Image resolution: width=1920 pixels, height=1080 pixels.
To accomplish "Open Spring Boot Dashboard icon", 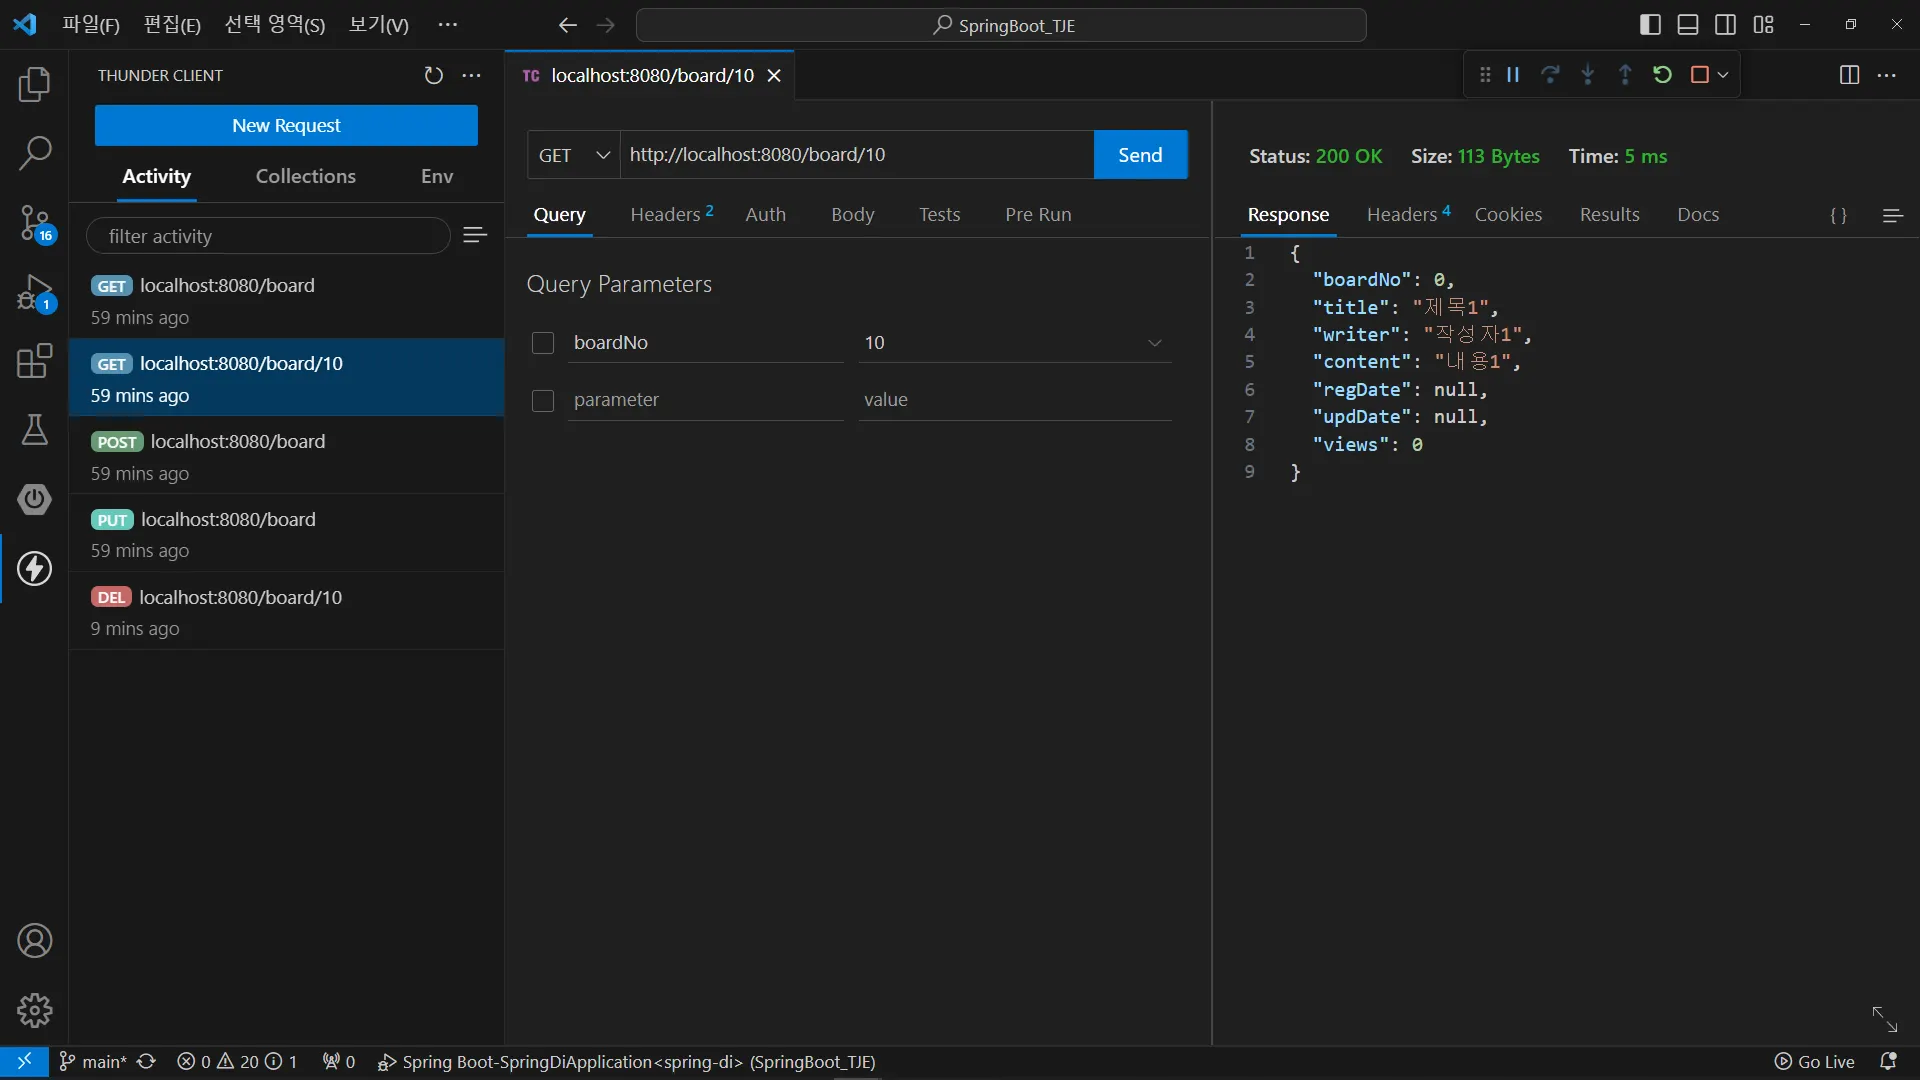I will click(34, 499).
